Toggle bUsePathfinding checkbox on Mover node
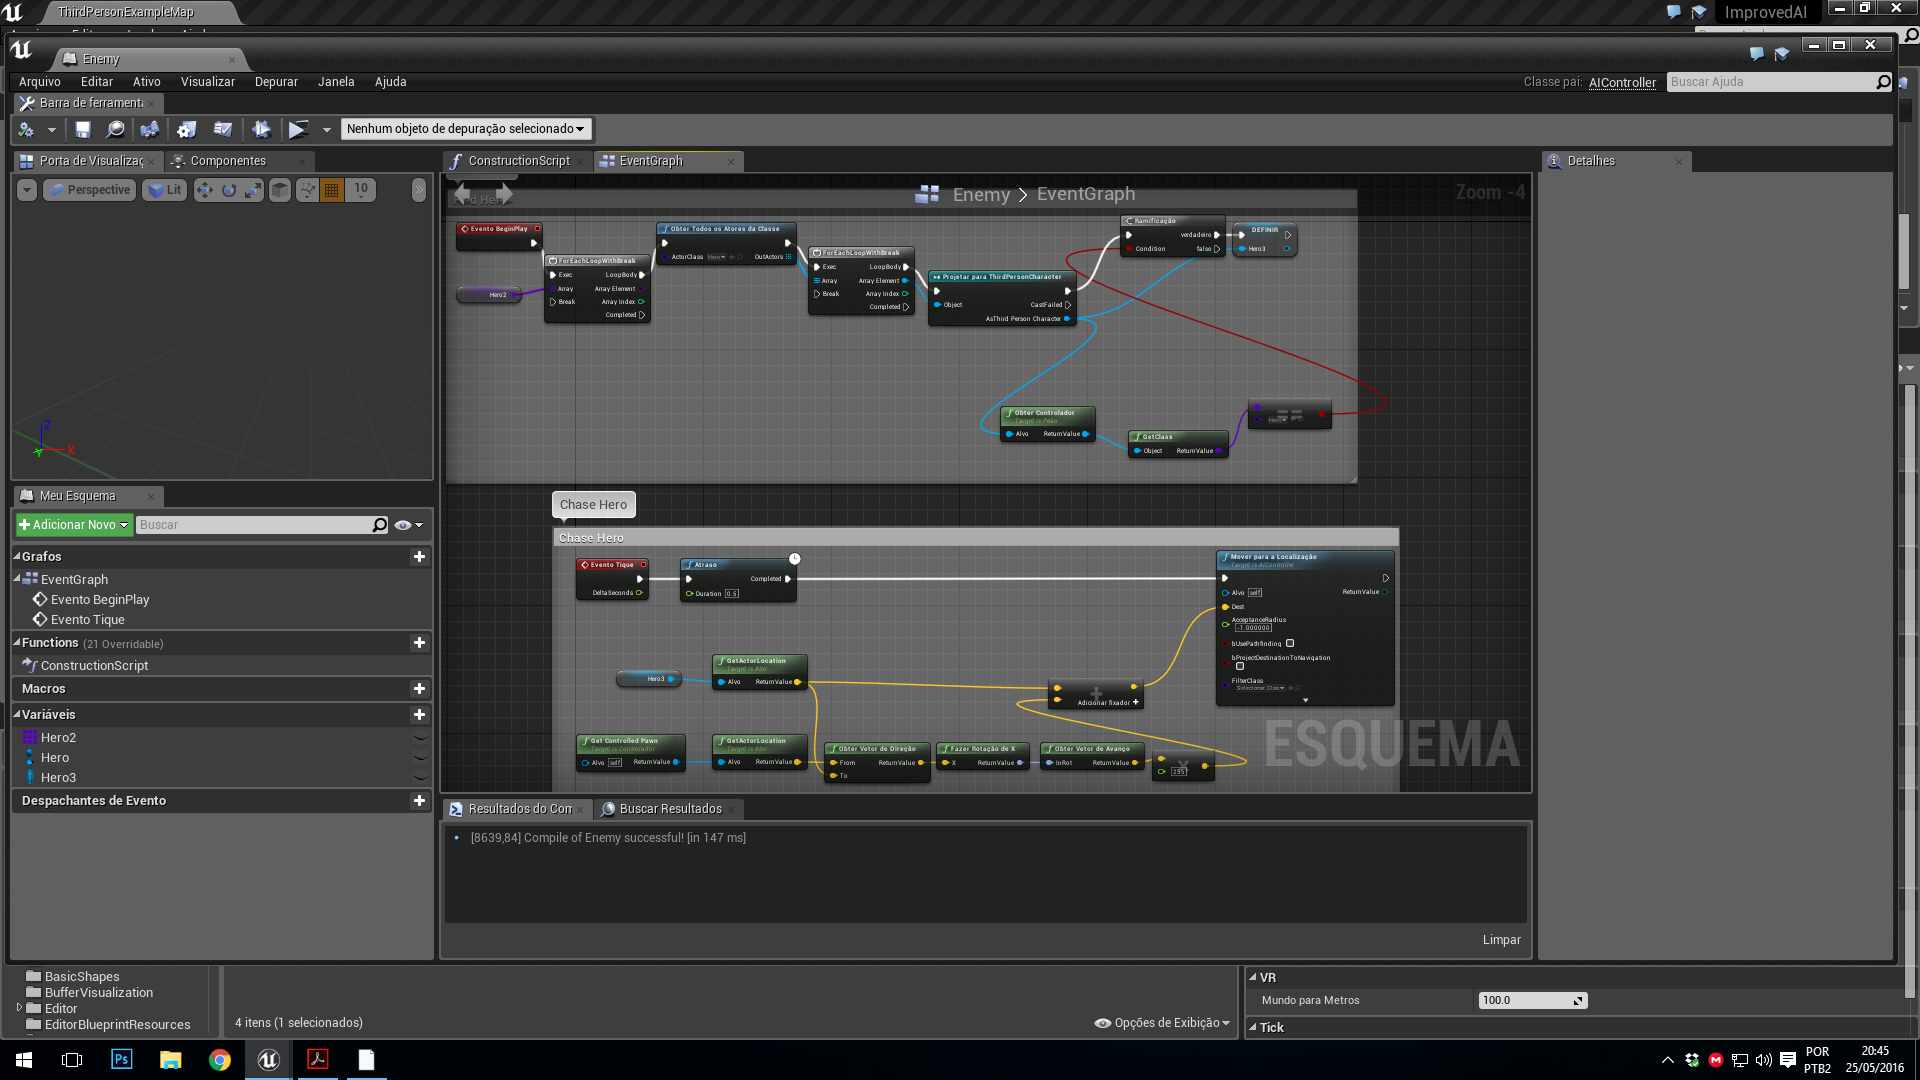The height and width of the screenshot is (1080, 1920). [1290, 643]
